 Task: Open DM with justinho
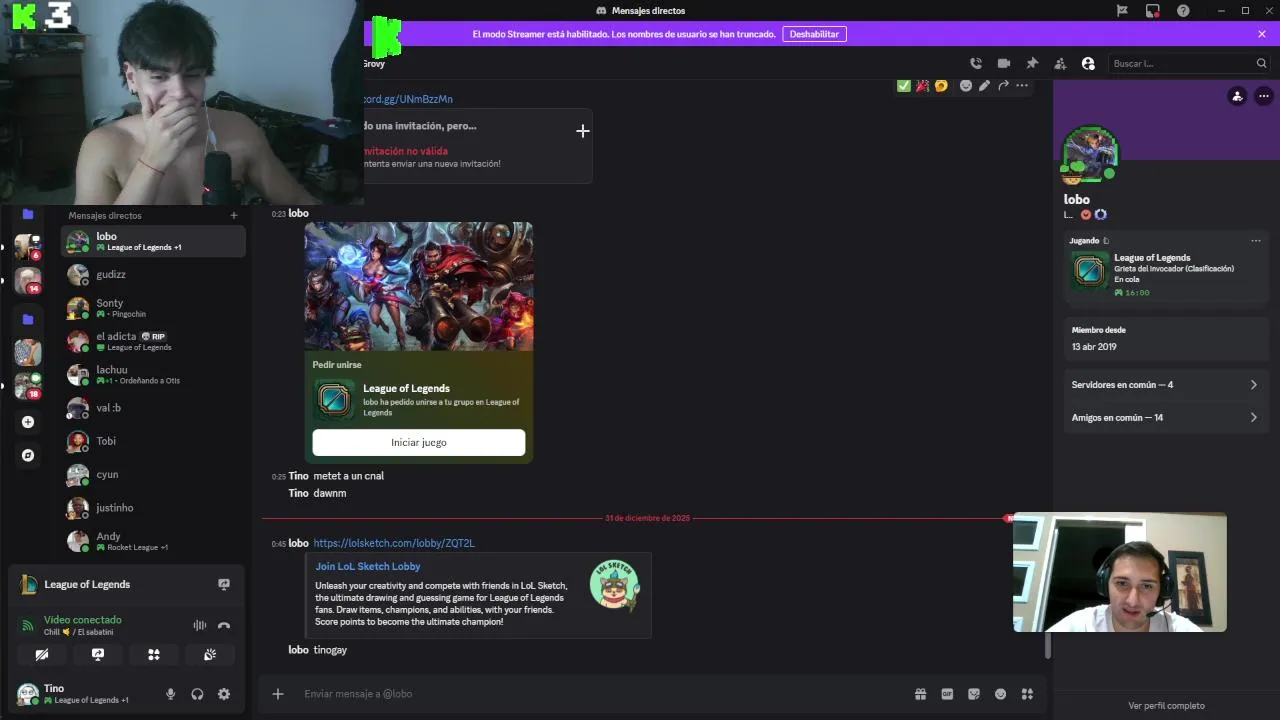pos(153,508)
